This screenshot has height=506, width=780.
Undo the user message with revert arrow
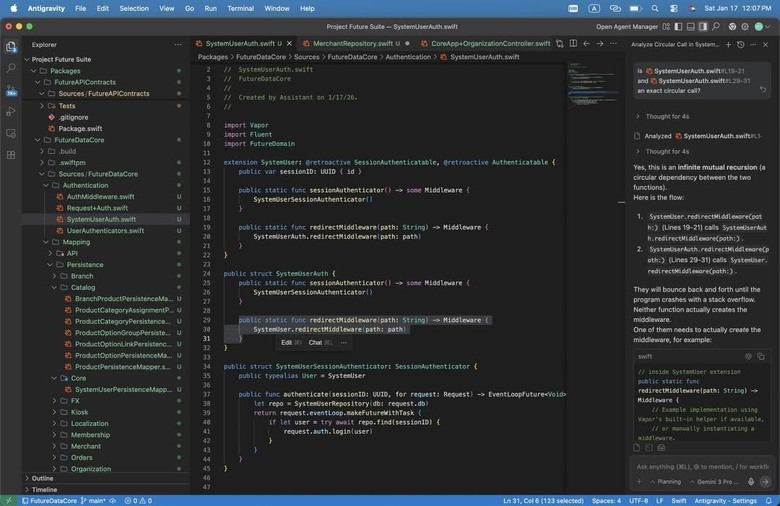click(763, 90)
